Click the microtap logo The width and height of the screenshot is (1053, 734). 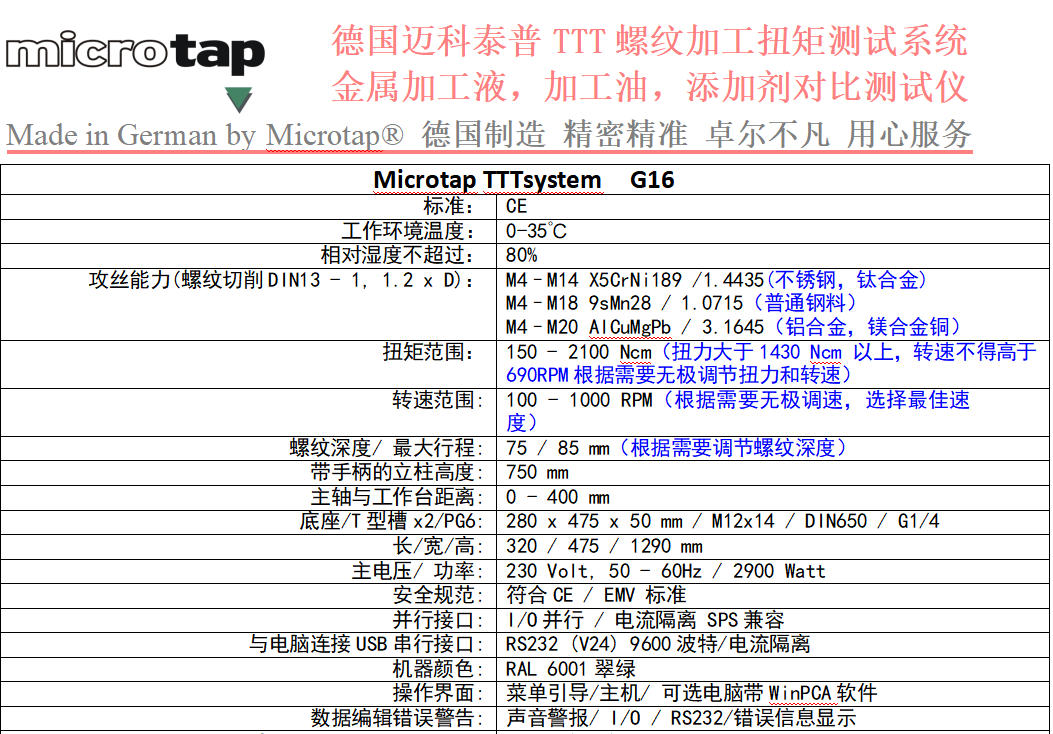click(136, 52)
